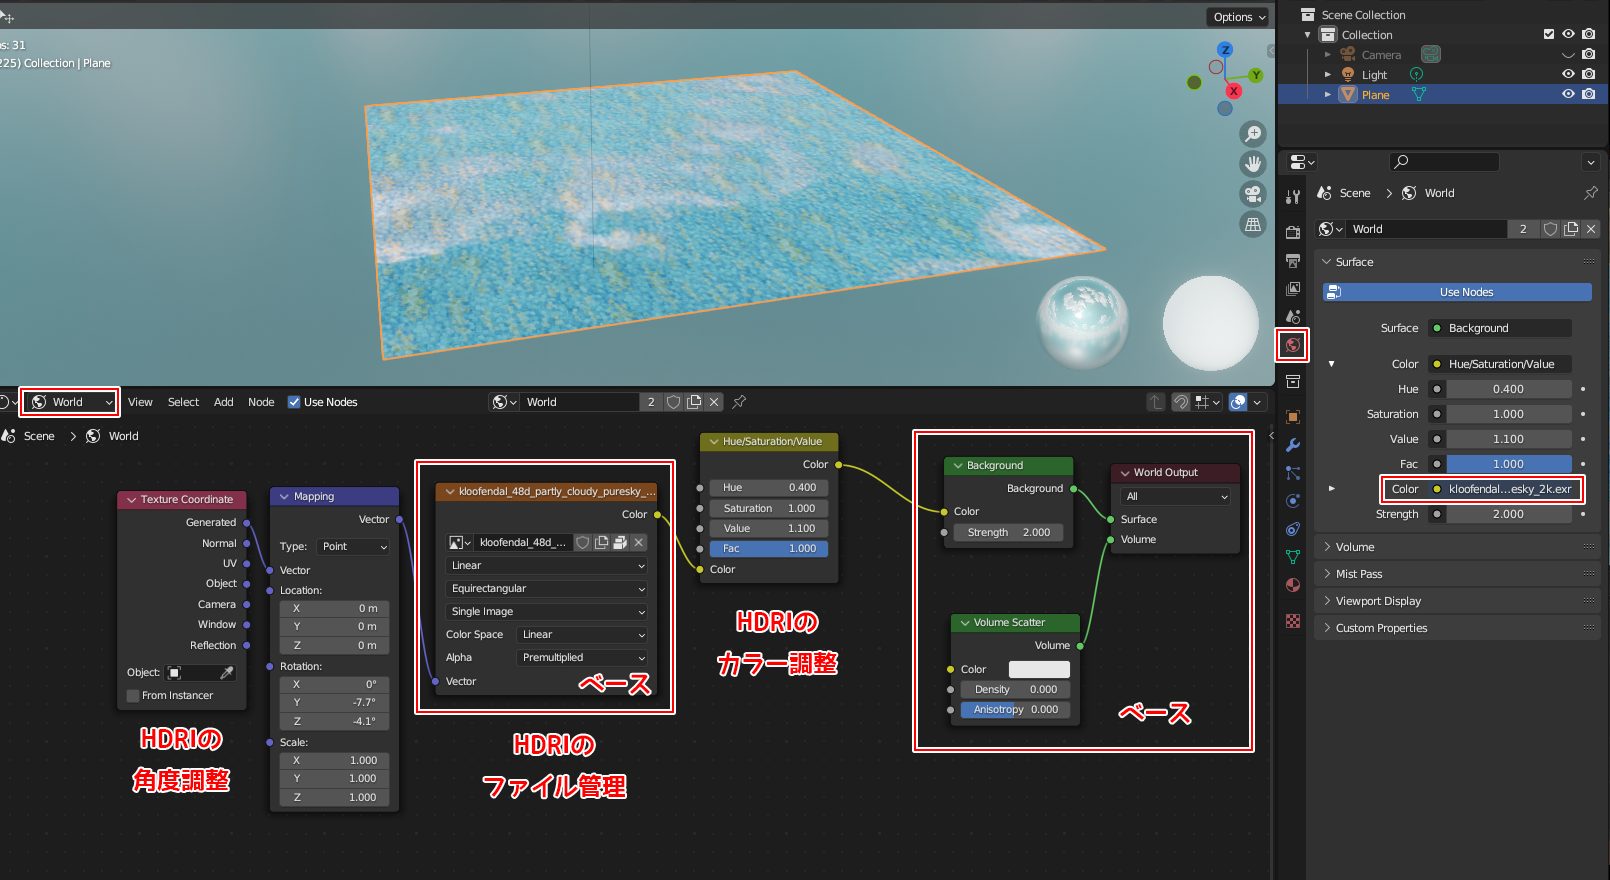Click the Use Nodes button in Surface panel
This screenshot has height=880, width=1610.
click(x=1457, y=292)
